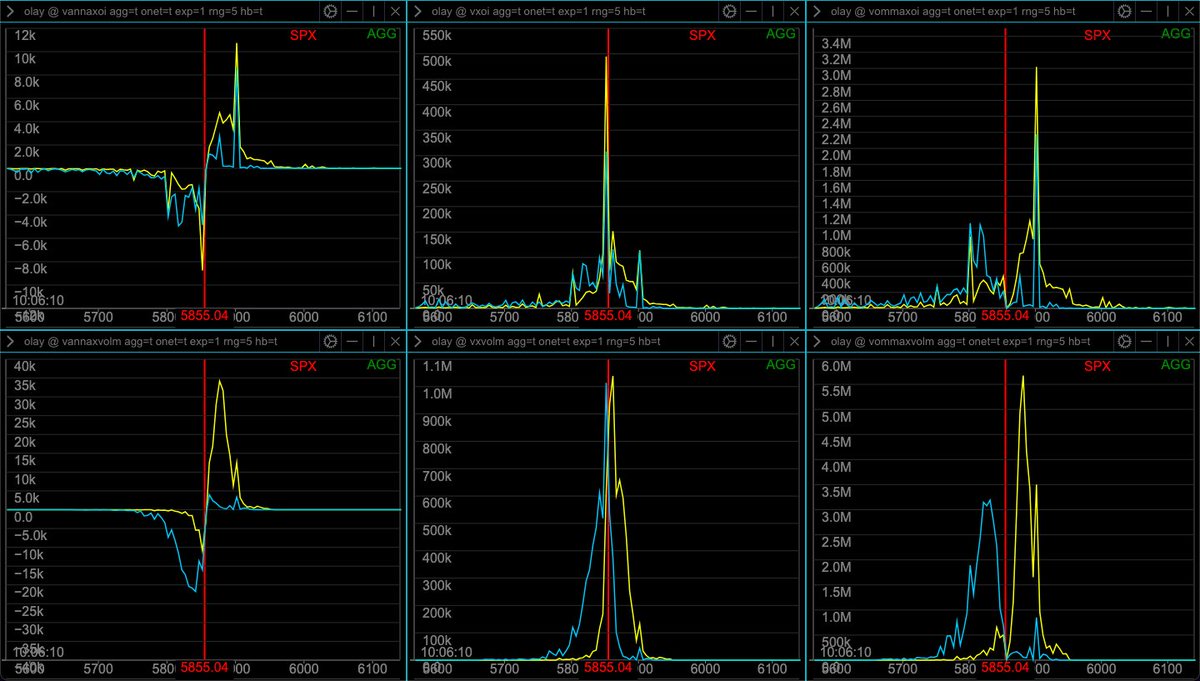Viewport: 1200px width, 681px height.
Task: Click the vertical bar icon in vannaxoi panel
Action: (x=373, y=11)
